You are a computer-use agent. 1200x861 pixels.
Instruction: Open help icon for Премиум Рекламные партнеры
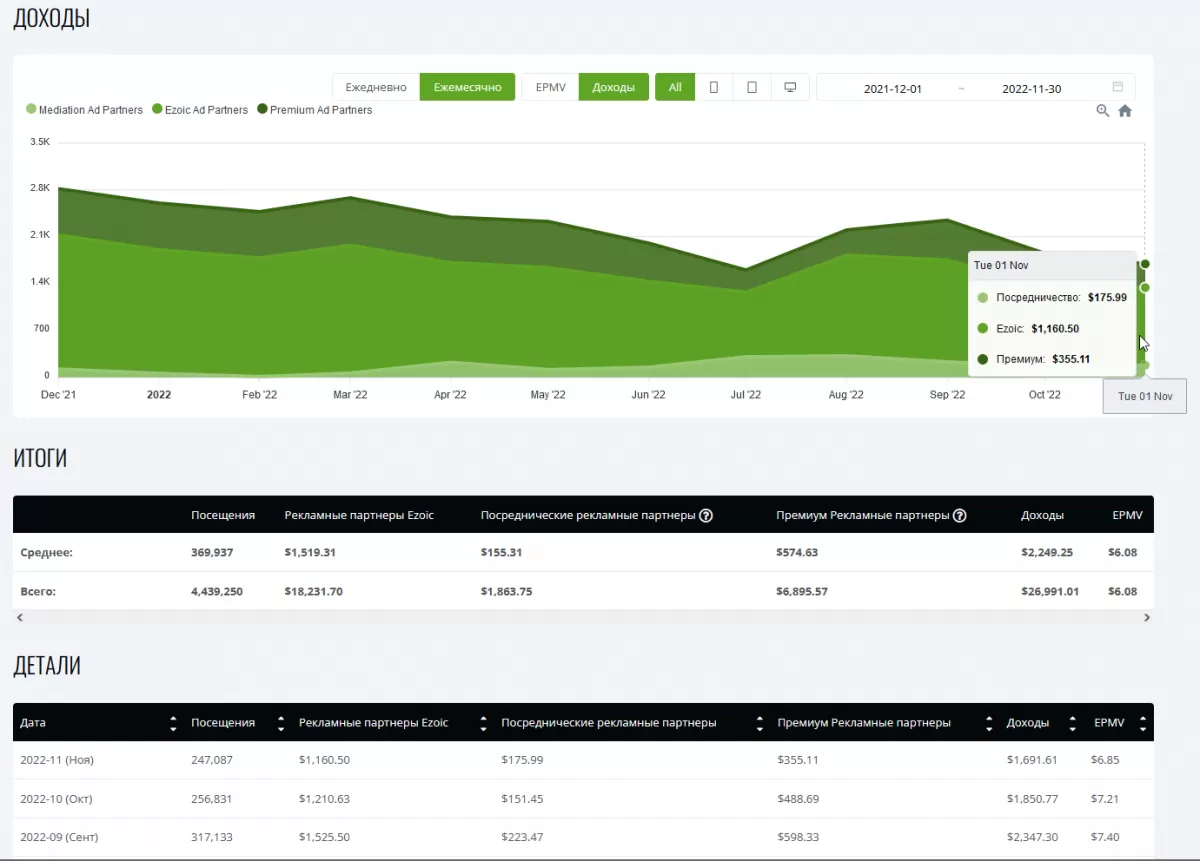point(960,516)
